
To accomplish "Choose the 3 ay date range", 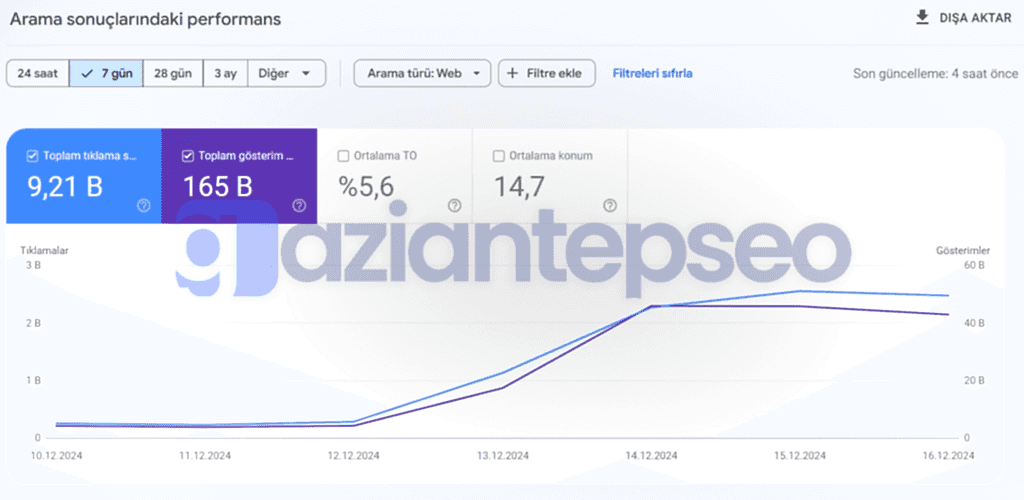I will 224,73.
